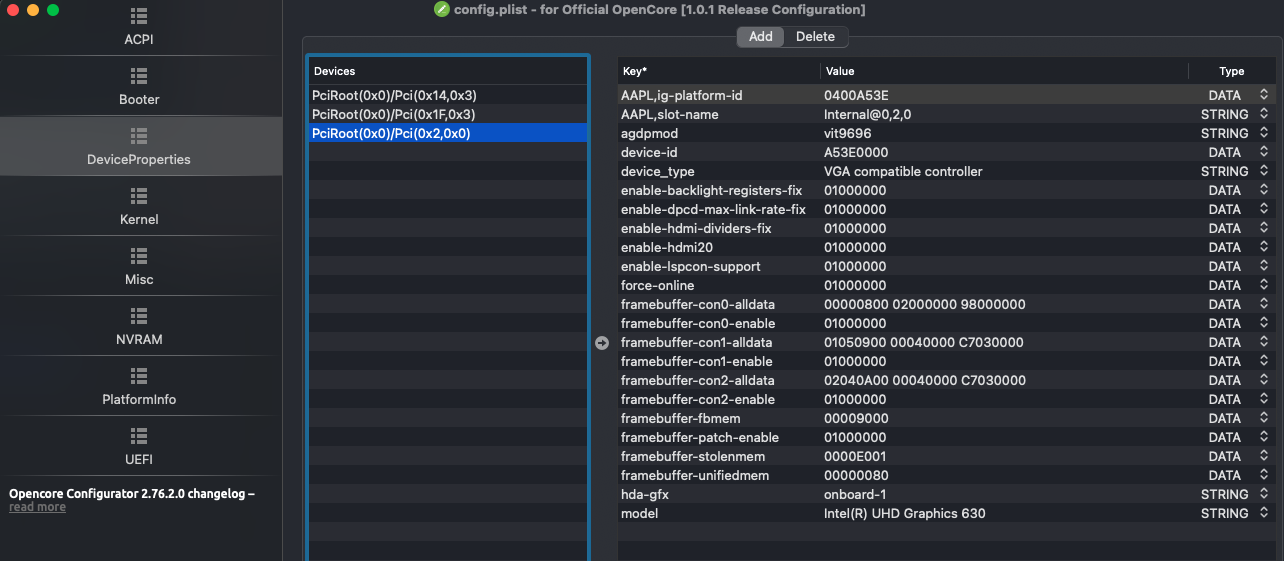Open type dropdown for AAPL,ig-platform-id
1284x561 pixels.
(x=1264, y=95)
